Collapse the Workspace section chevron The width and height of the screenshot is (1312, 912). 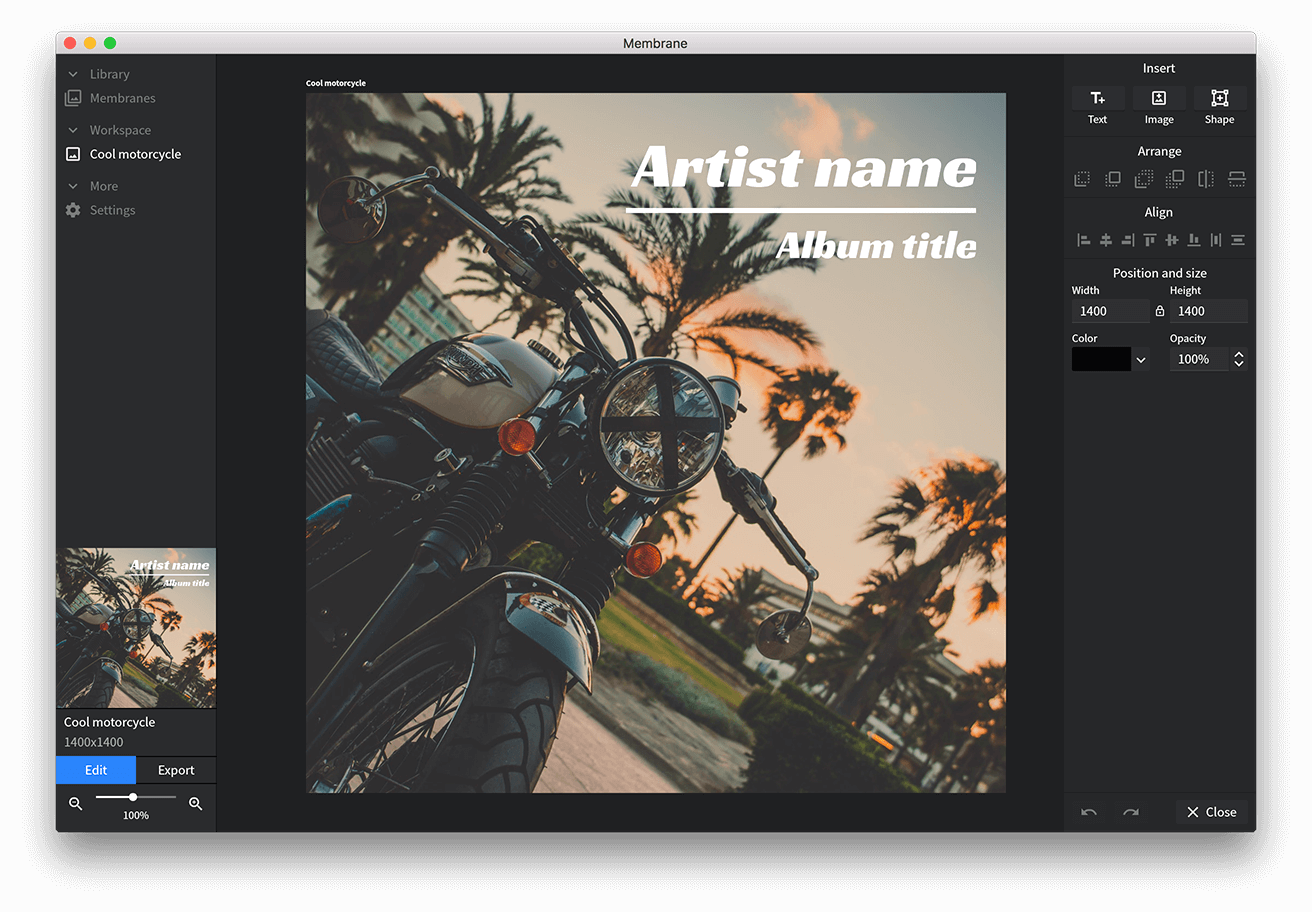(x=73, y=130)
